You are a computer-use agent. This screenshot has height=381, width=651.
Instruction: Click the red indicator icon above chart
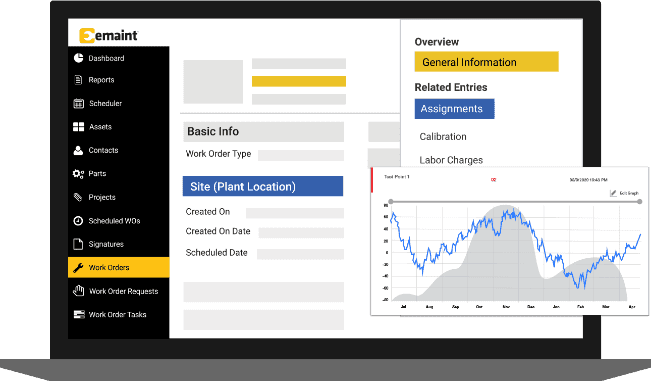click(493, 180)
